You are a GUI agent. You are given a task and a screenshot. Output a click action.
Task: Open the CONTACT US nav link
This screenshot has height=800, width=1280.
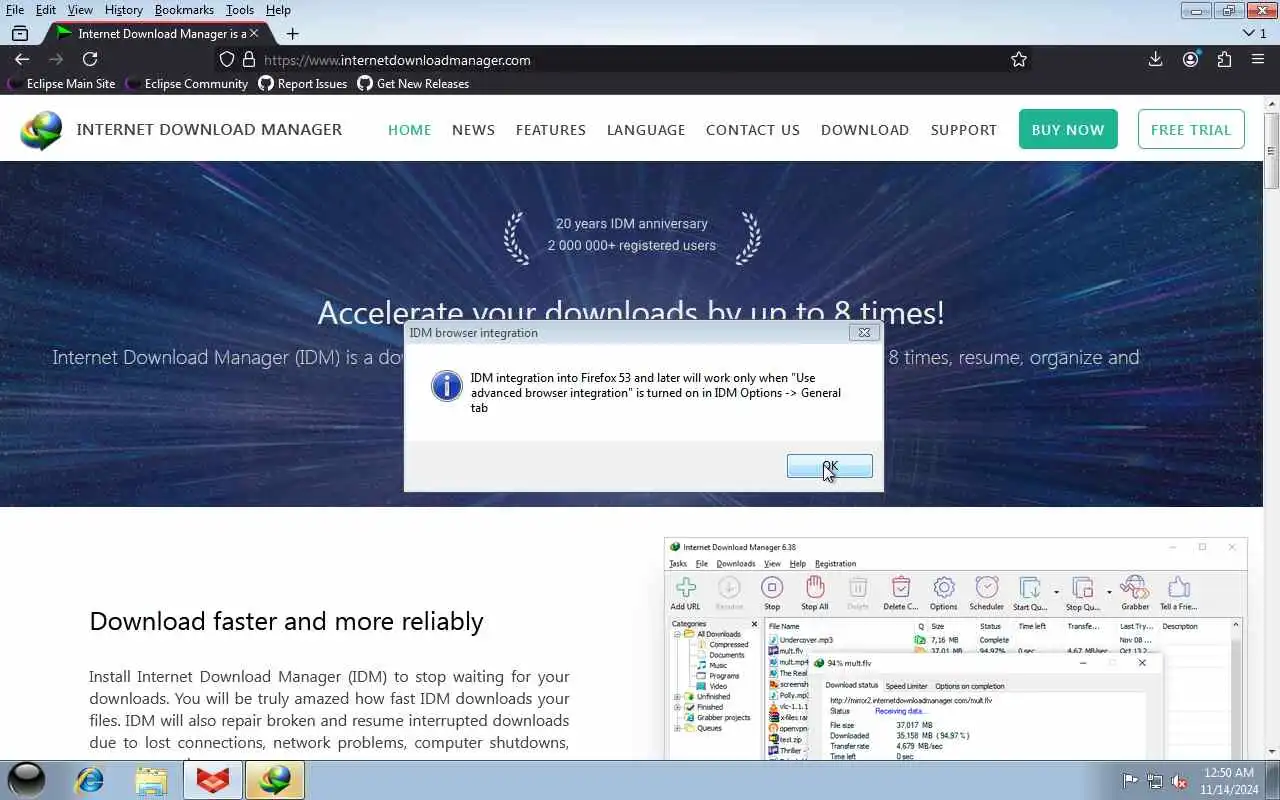[x=753, y=130]
